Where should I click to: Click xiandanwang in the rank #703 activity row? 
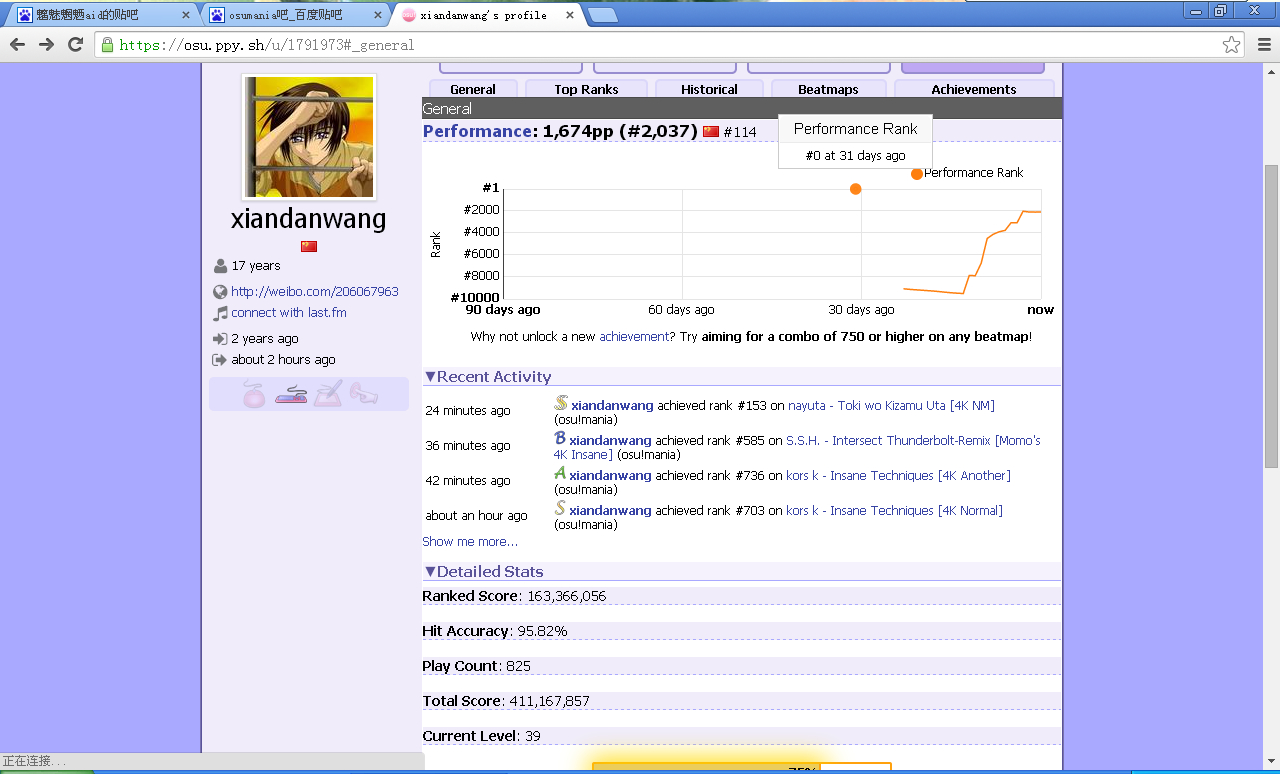pos(610,510)
